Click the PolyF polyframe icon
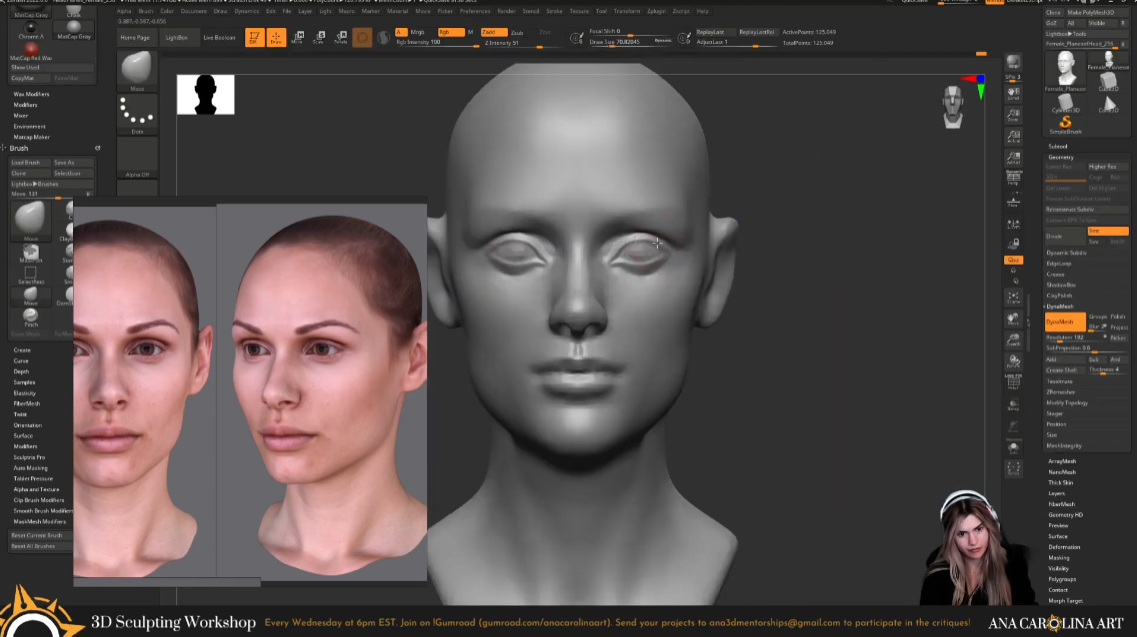The image size is (1137, 637). pyautogui.click(x=1013, y=381)
